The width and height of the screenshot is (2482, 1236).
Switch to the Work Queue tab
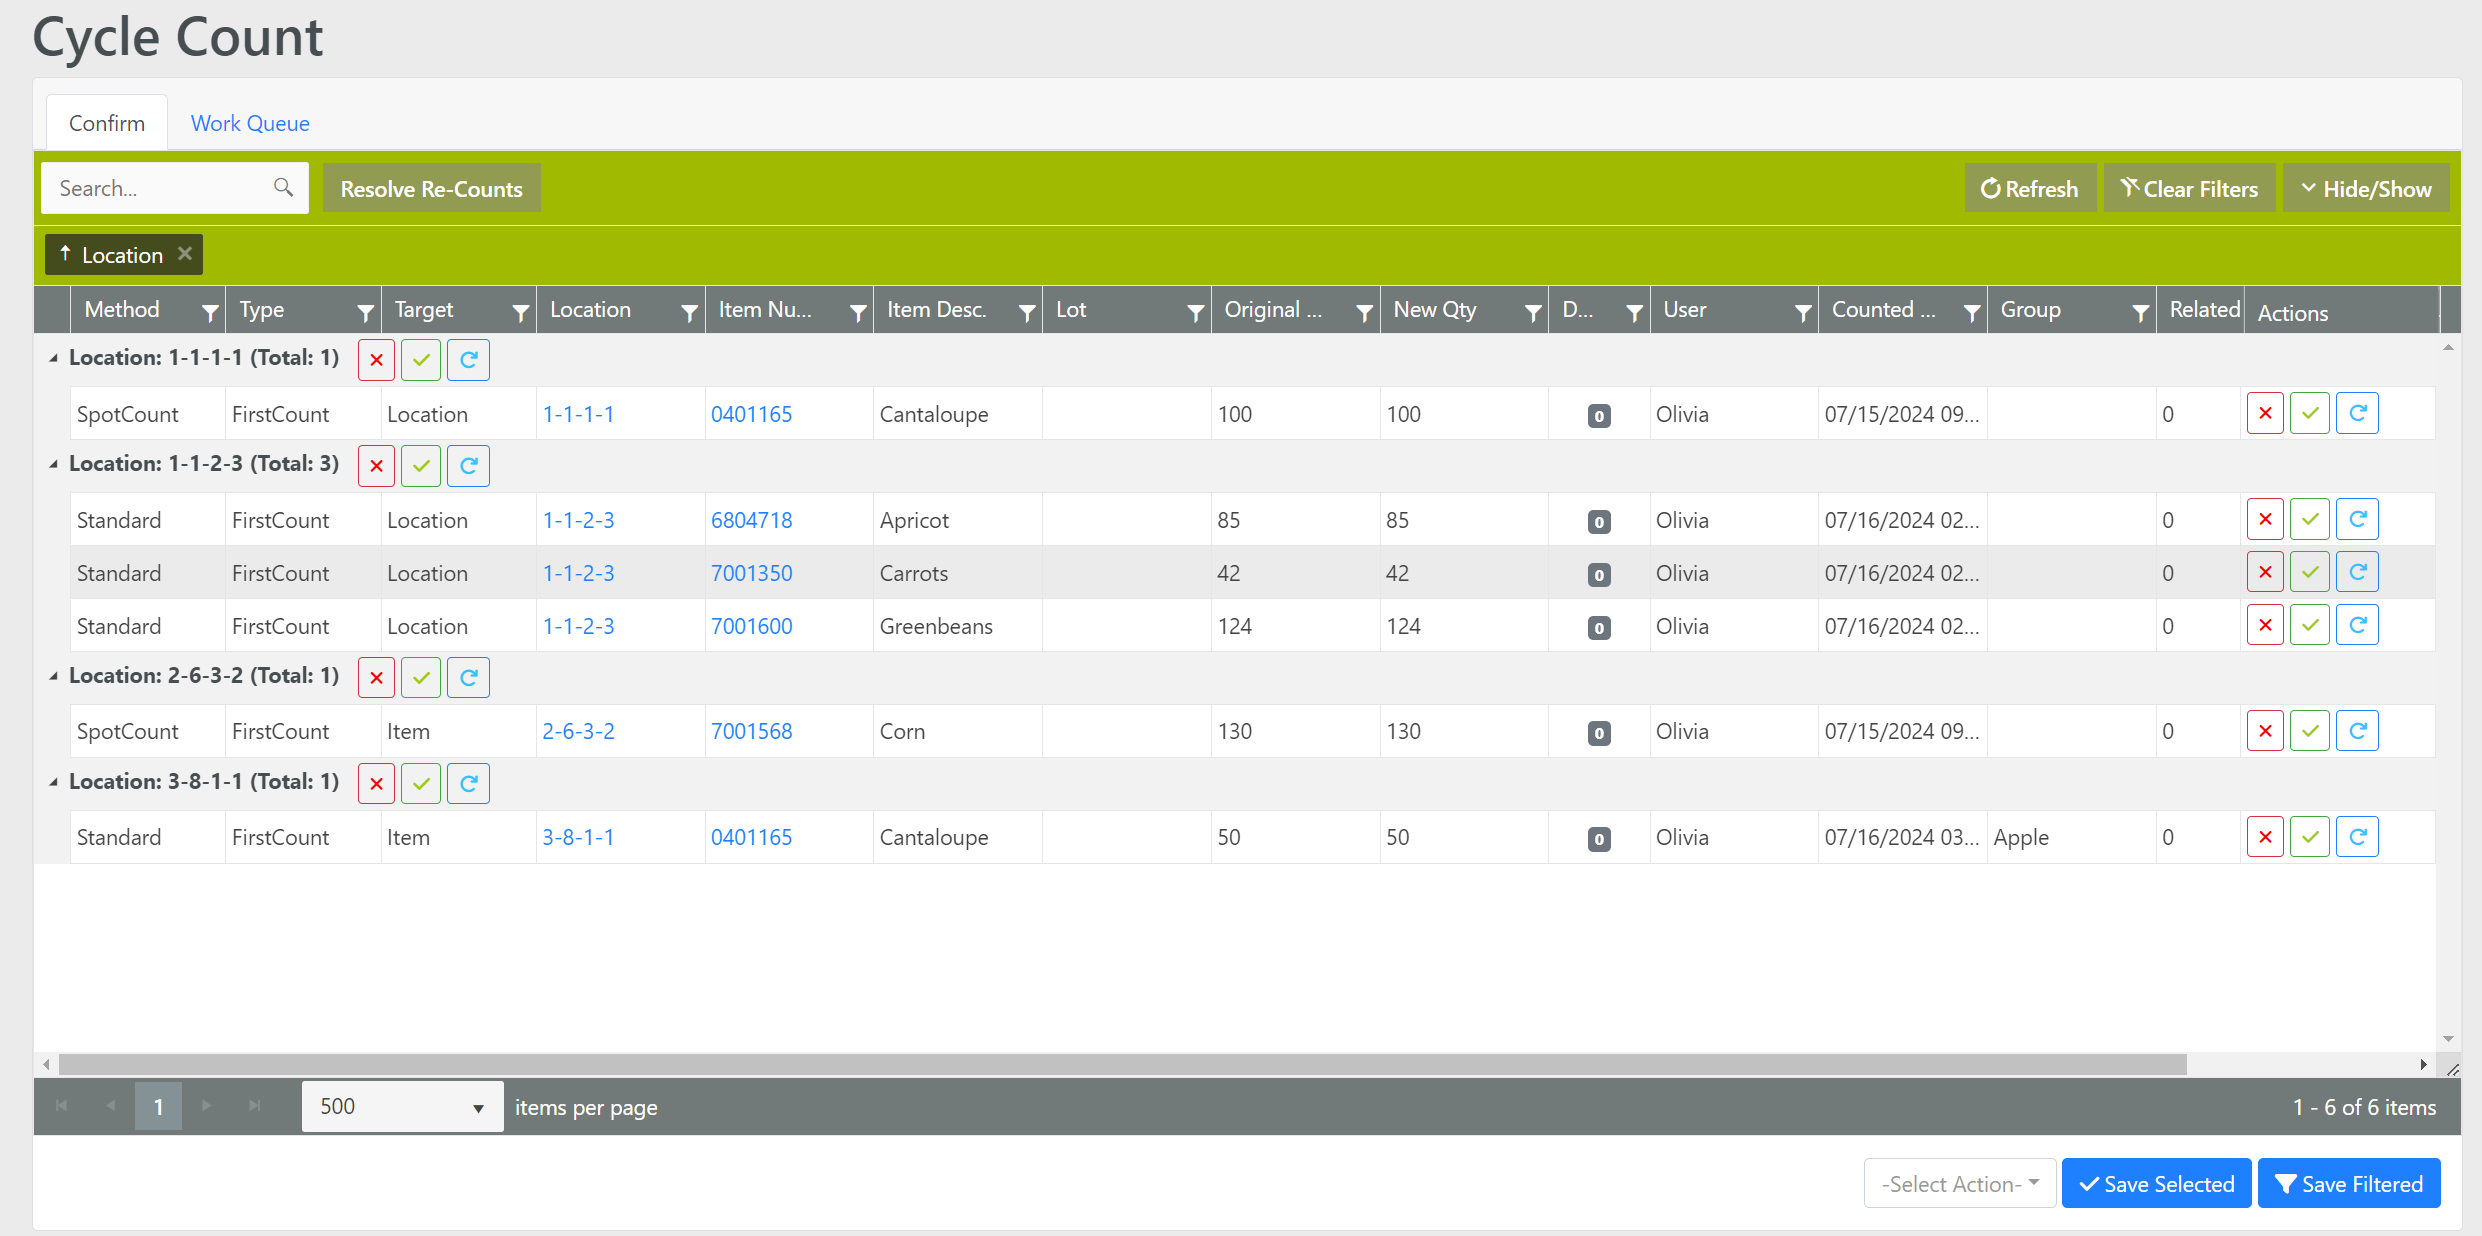(x=250, y=123)
